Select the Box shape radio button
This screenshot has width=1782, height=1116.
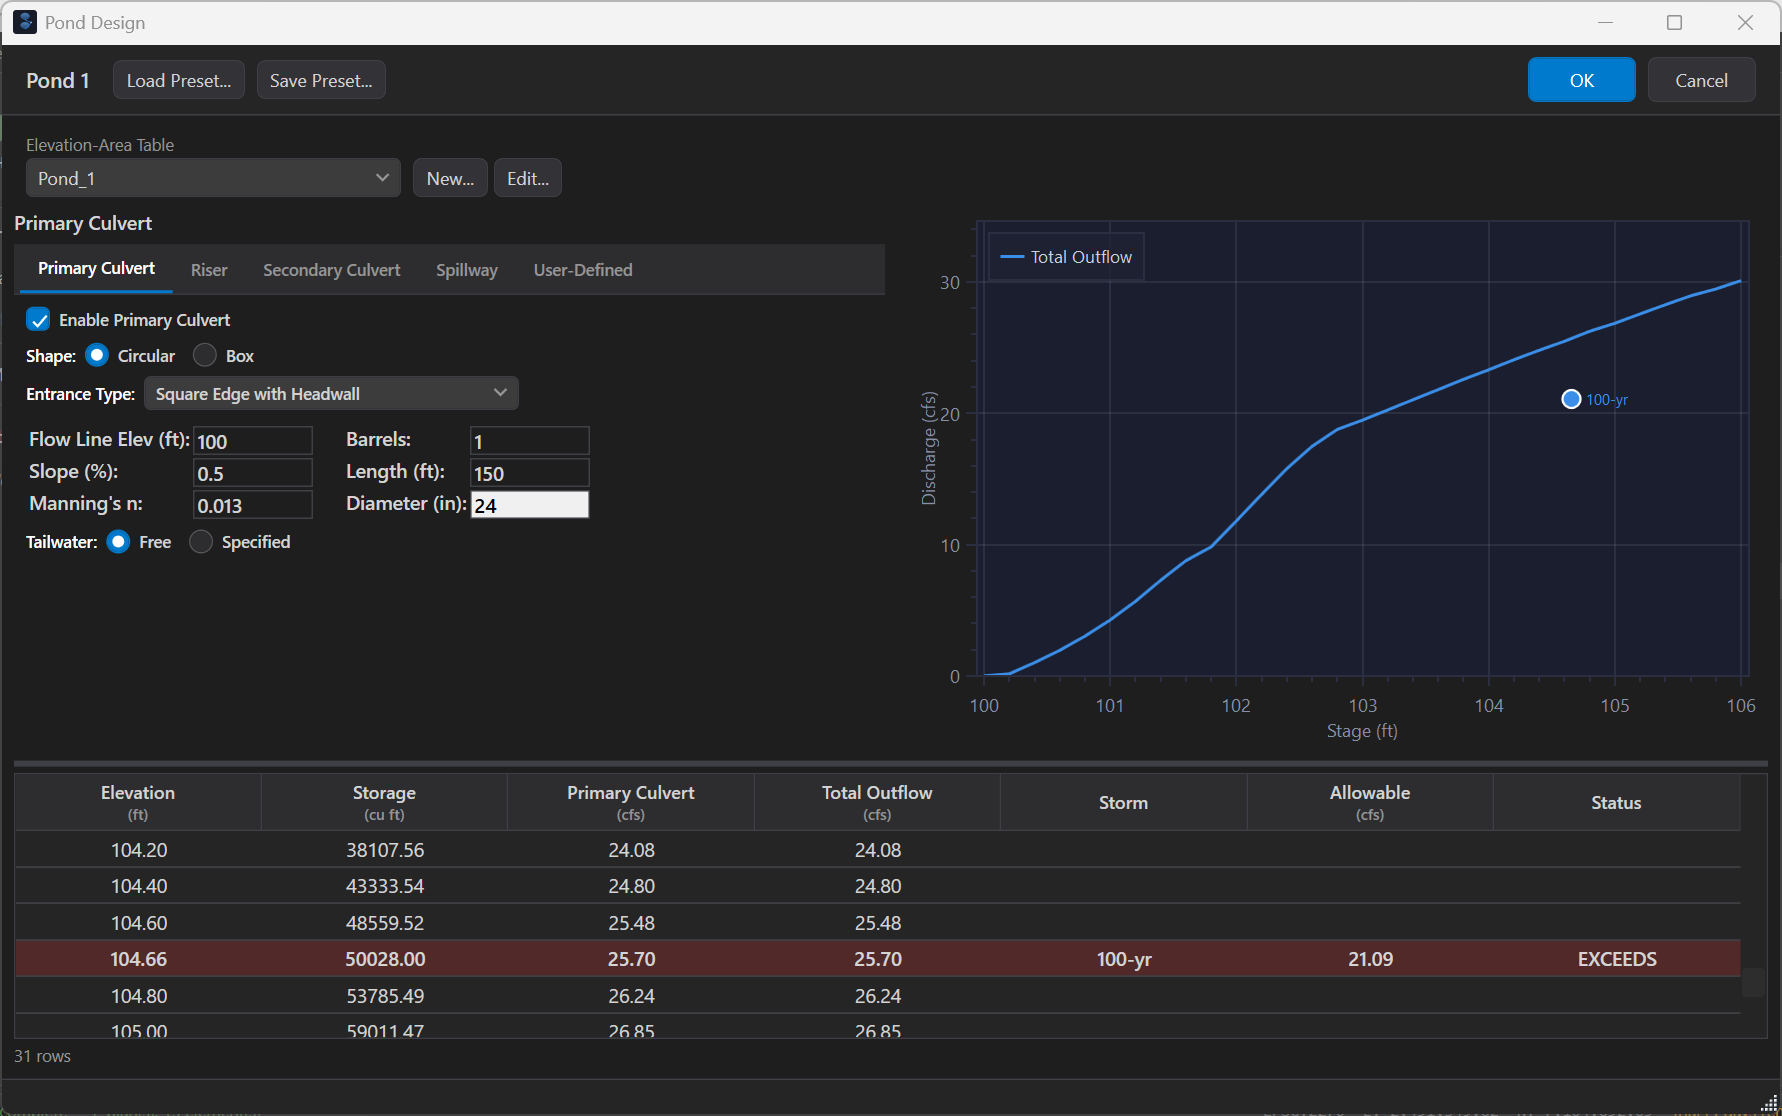click(x=205, y=356)
